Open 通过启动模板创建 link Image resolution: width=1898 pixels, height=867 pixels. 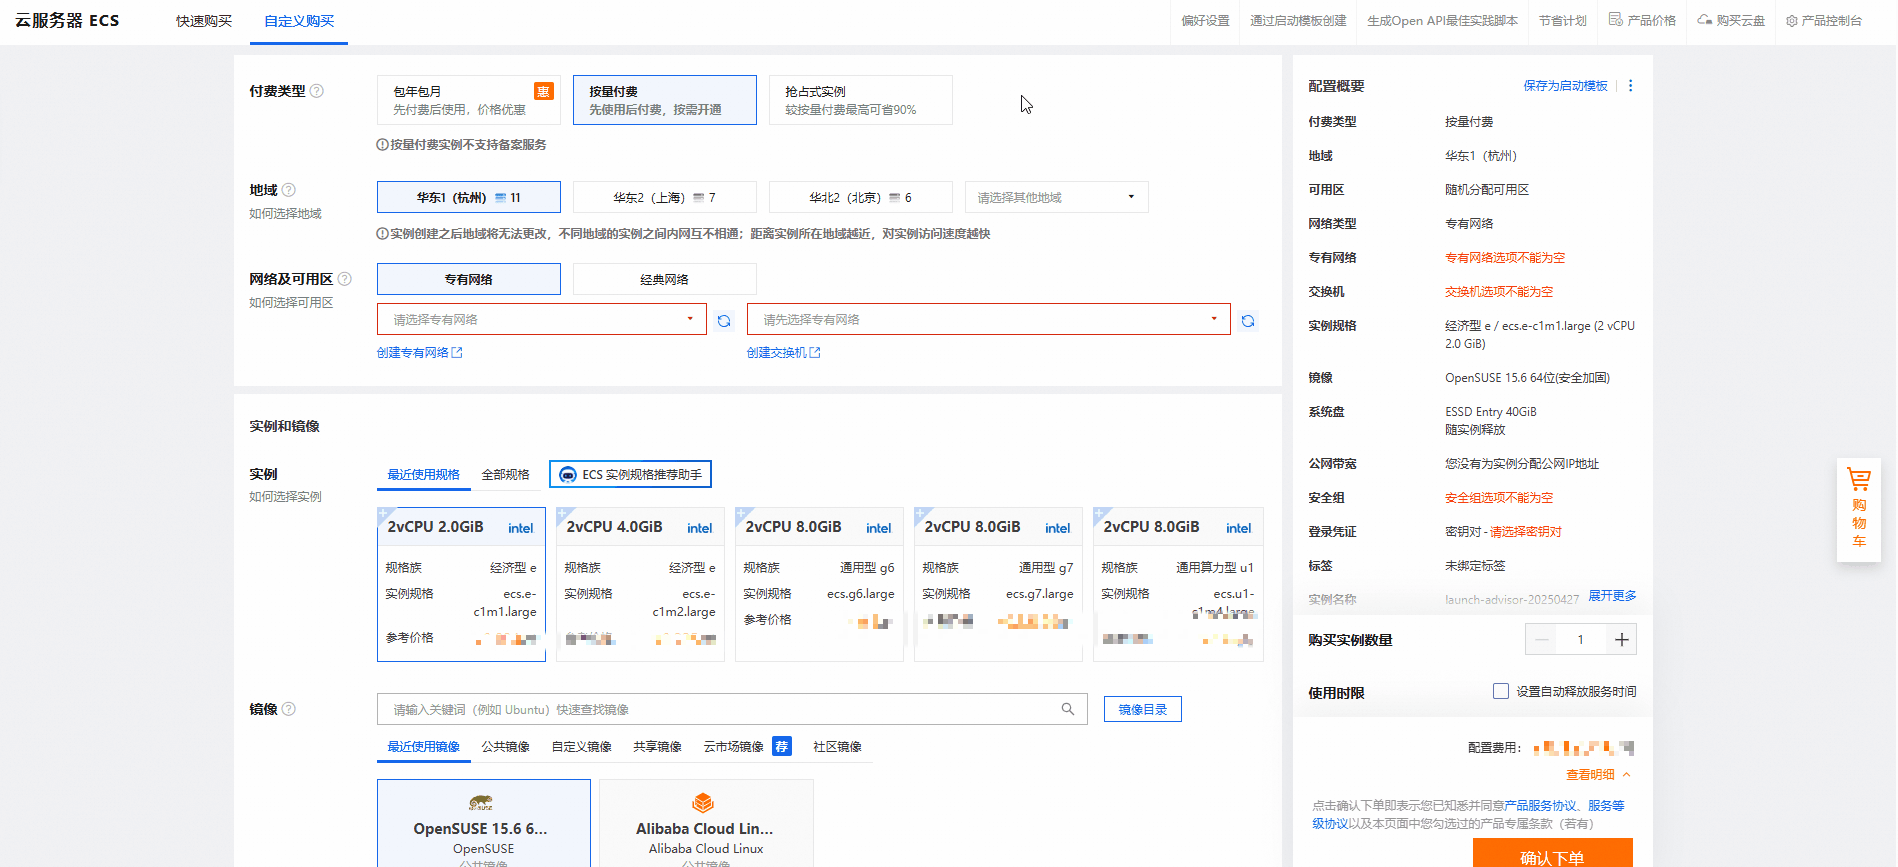coord(1298,20)
